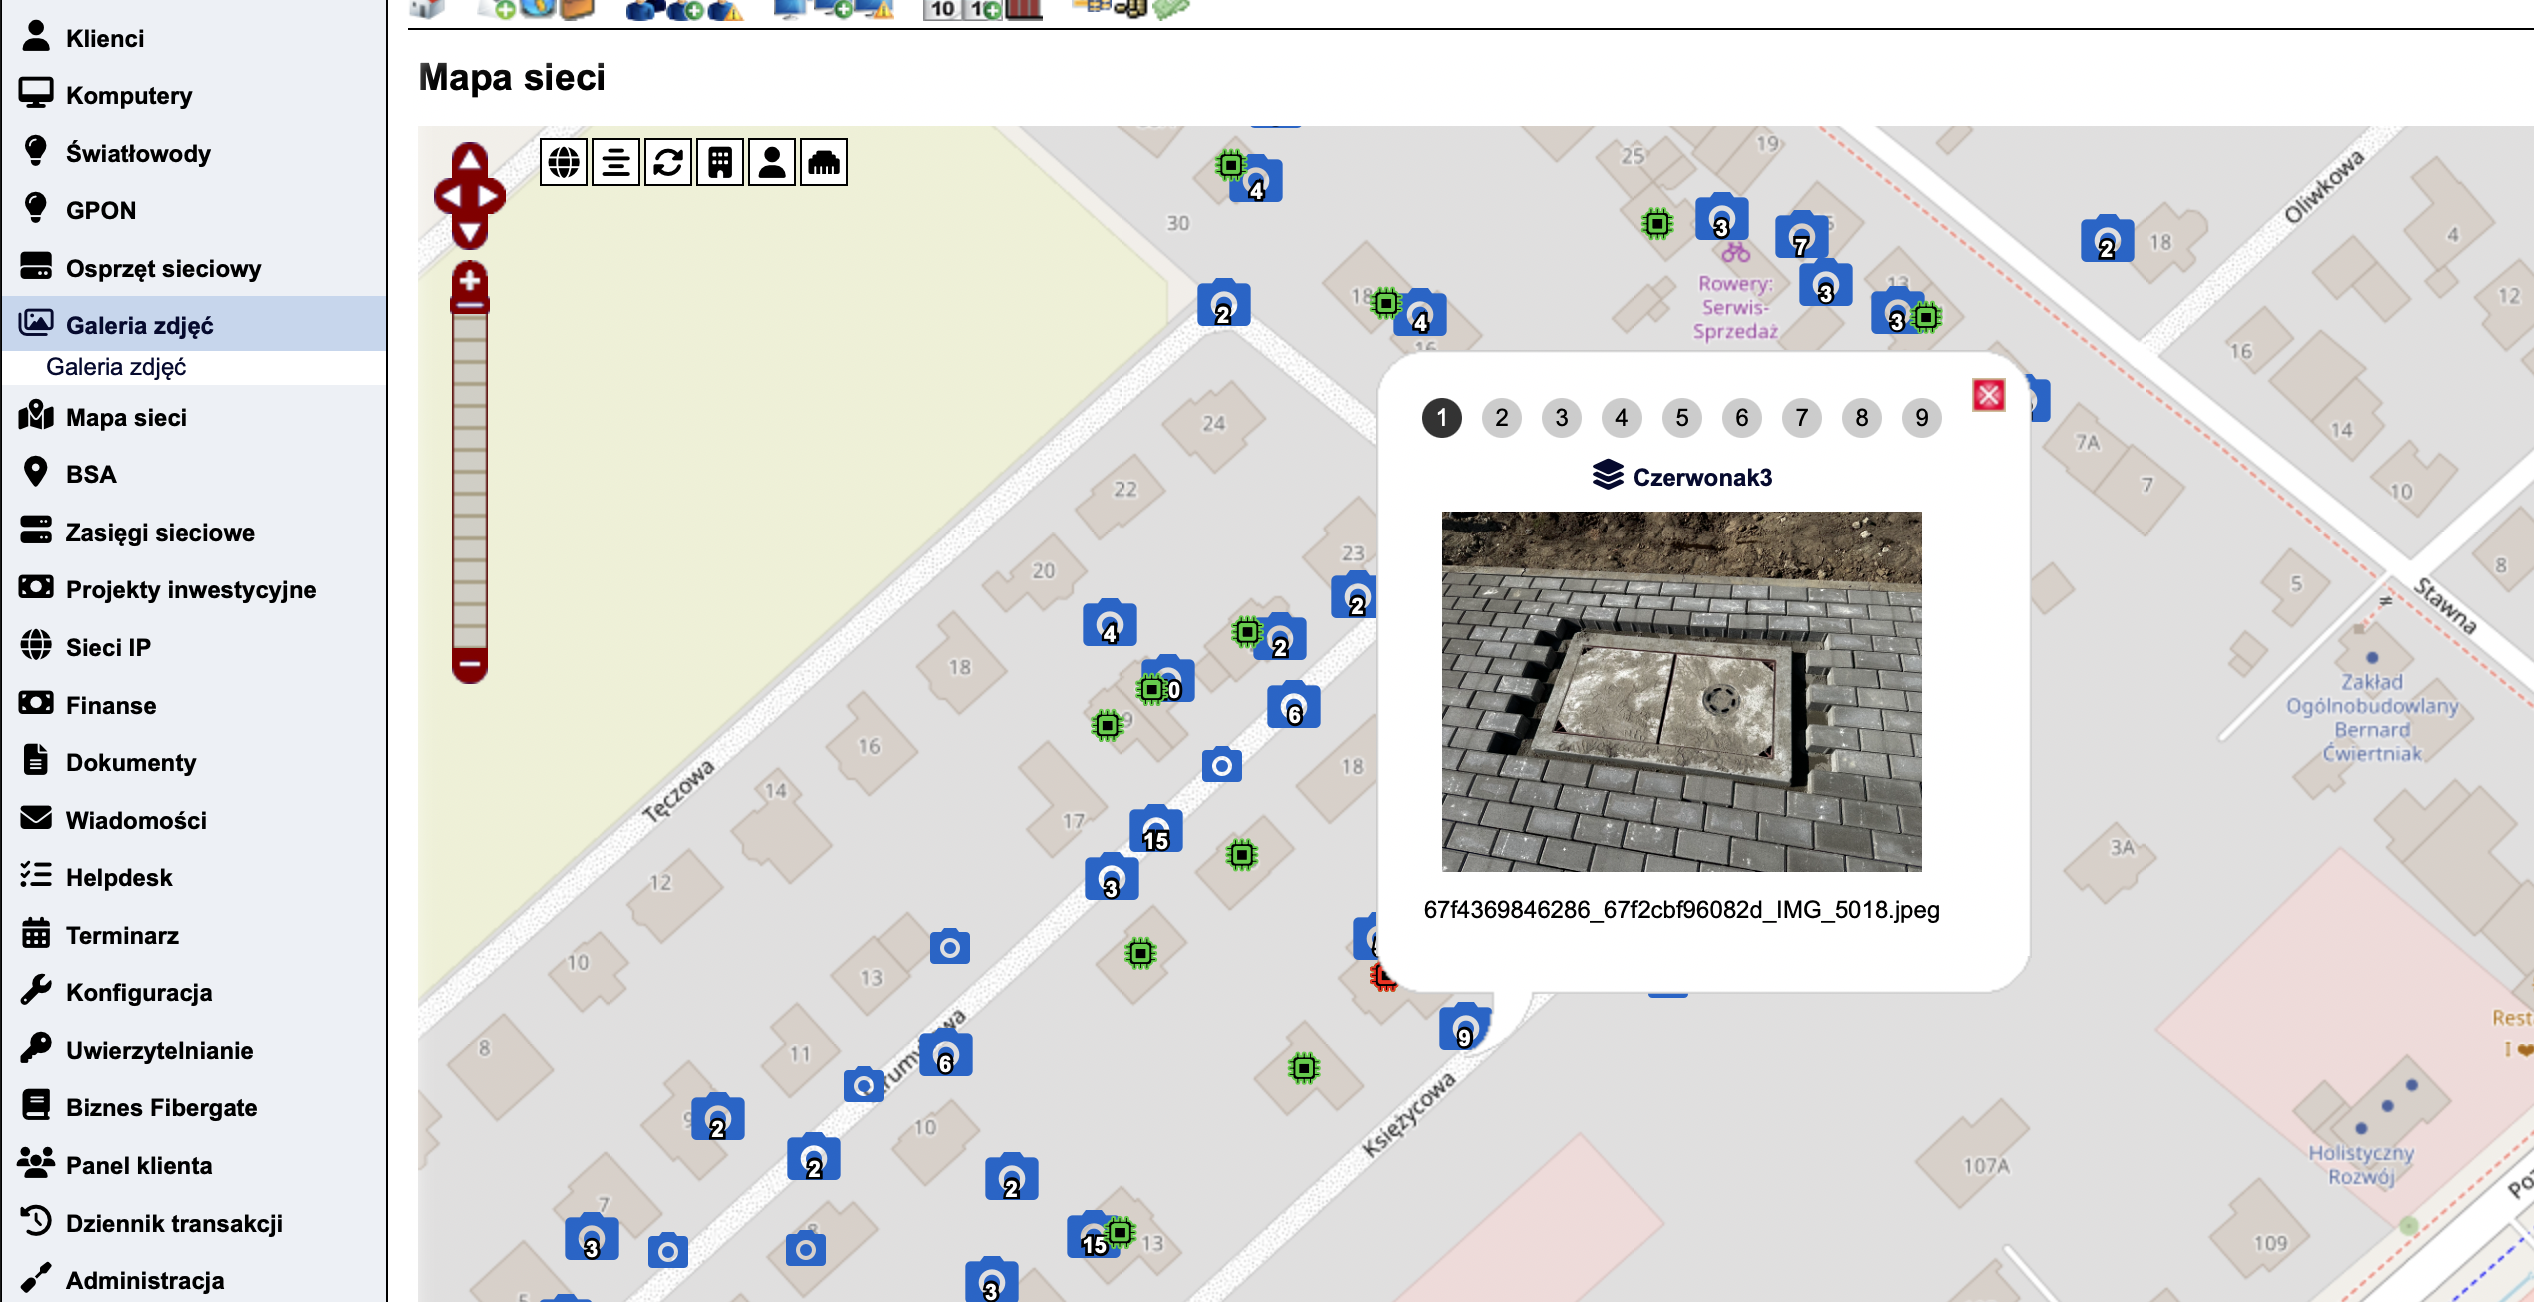Select Galeria zdjęć main menu entry
The image size is (2534, 1302).
click(x=194, y=324)
